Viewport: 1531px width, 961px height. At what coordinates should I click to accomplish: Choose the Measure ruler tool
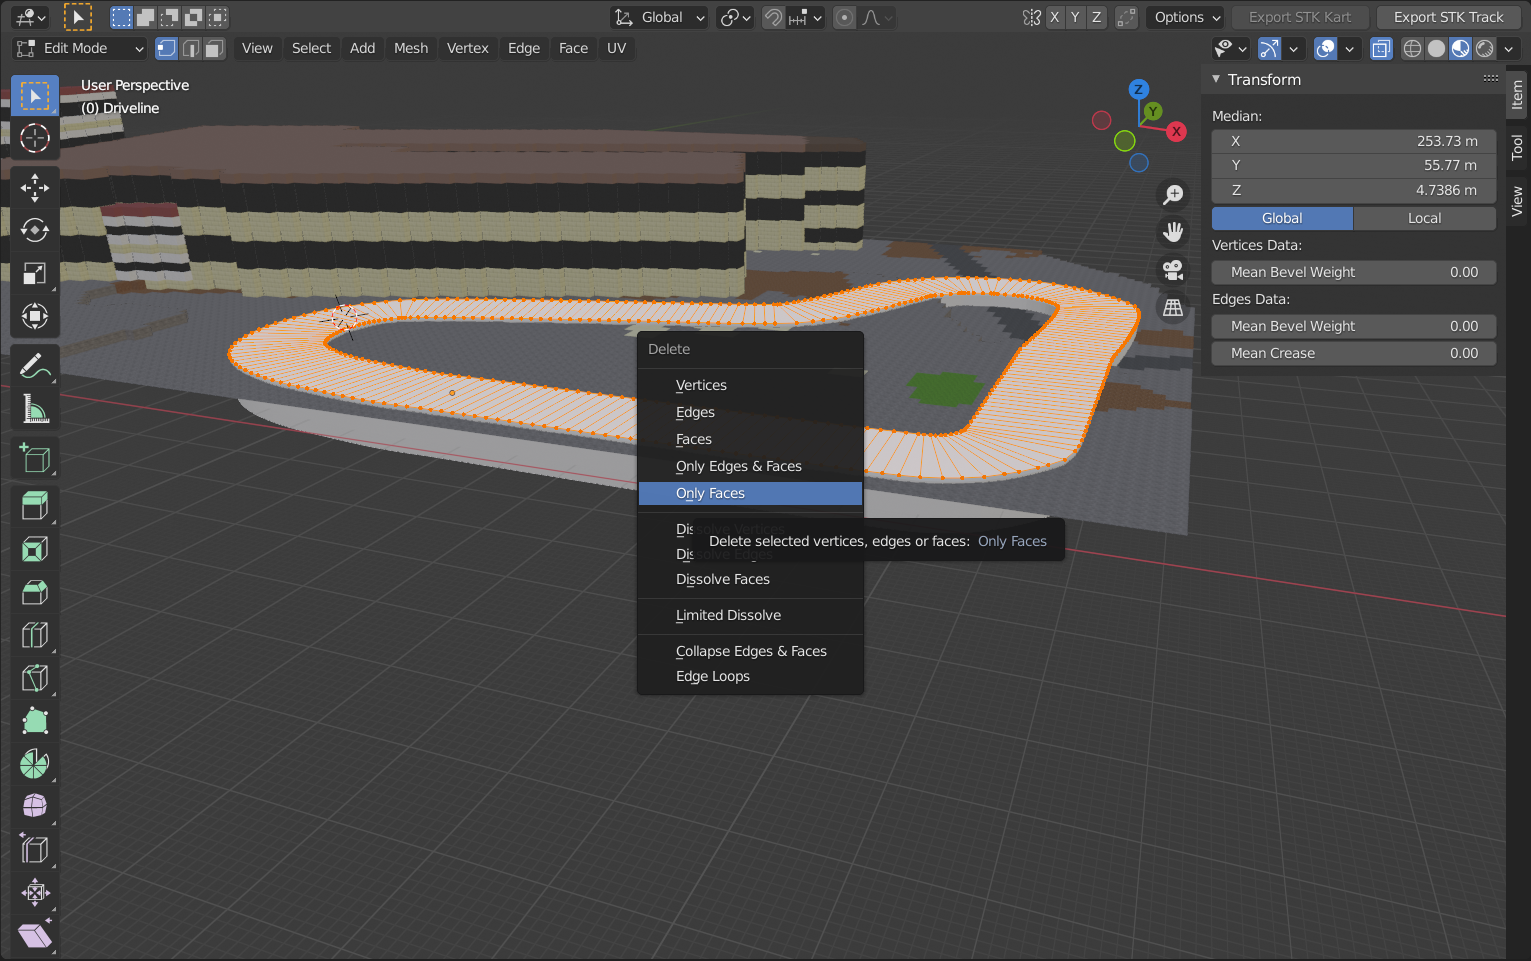35,409
